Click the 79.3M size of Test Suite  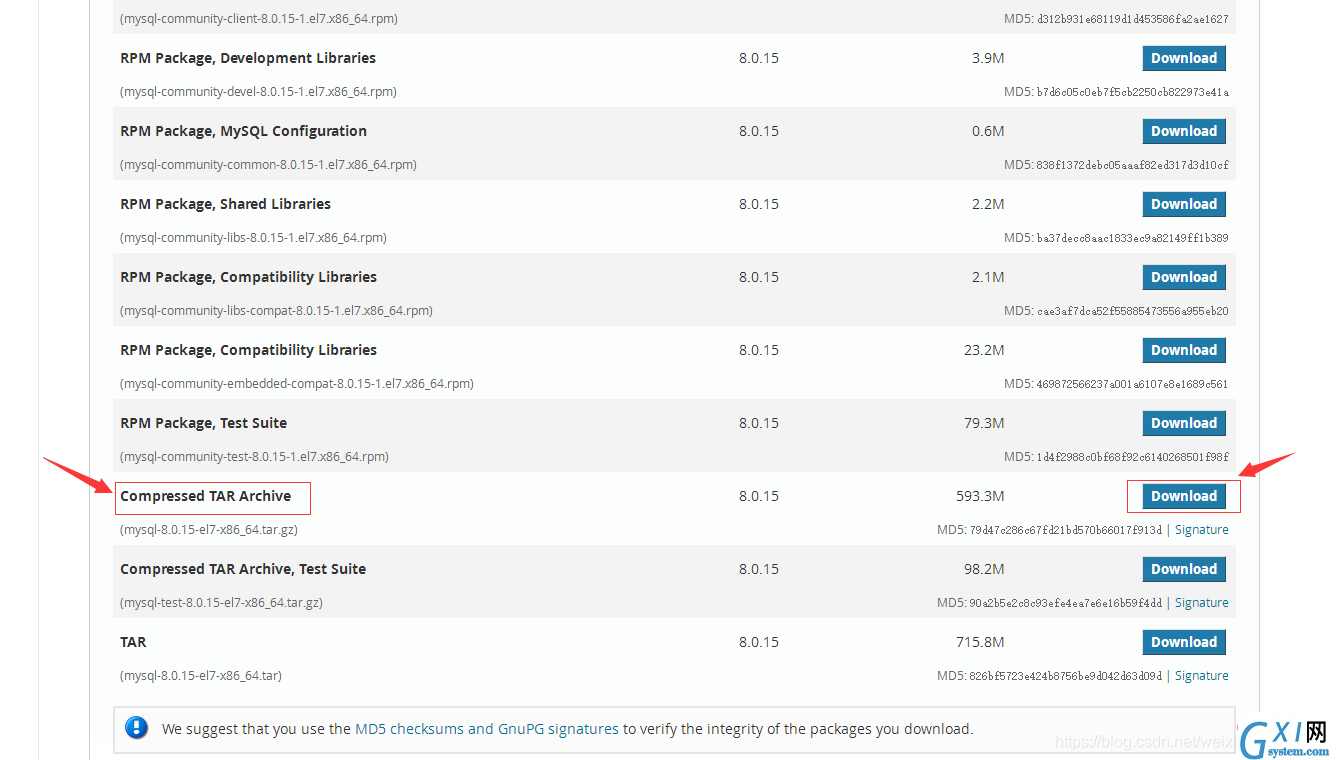984,423
